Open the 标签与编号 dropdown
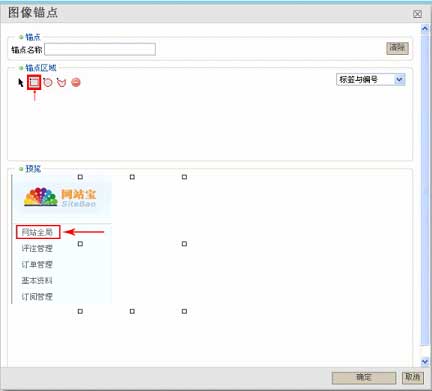This screenshot has height=391, width=432. point(371,80)
